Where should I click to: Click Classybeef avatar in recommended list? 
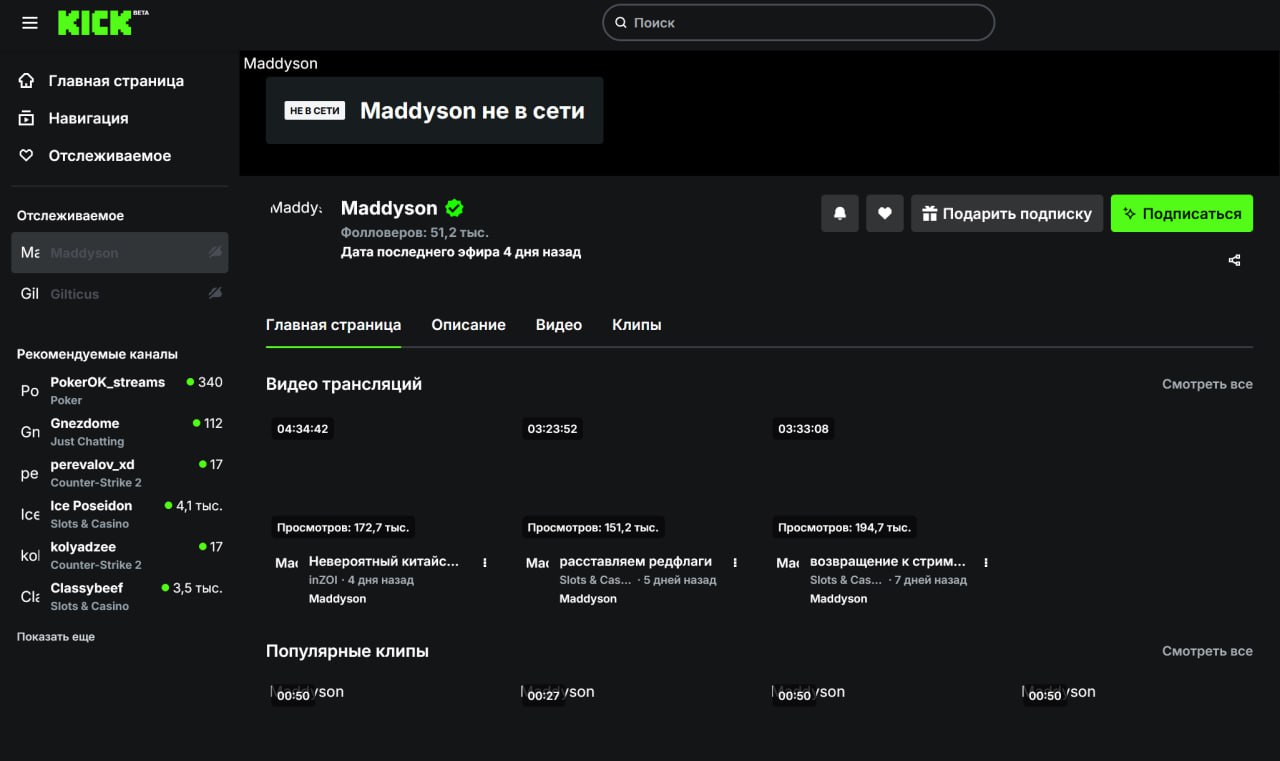30,596
